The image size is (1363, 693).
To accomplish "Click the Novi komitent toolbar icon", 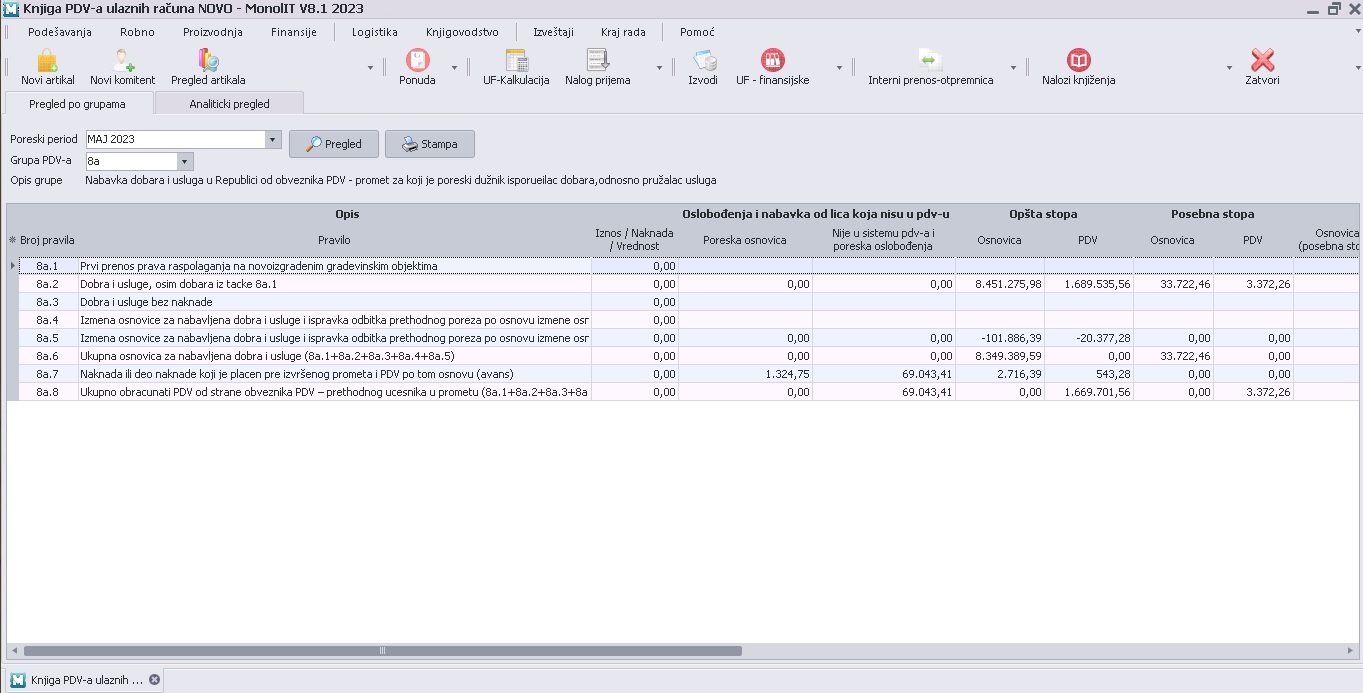I will tap(122, 60).
